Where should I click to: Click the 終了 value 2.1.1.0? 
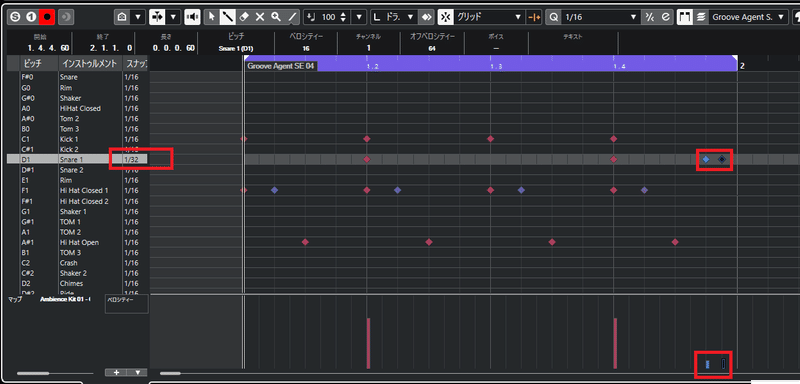point(111,48)
